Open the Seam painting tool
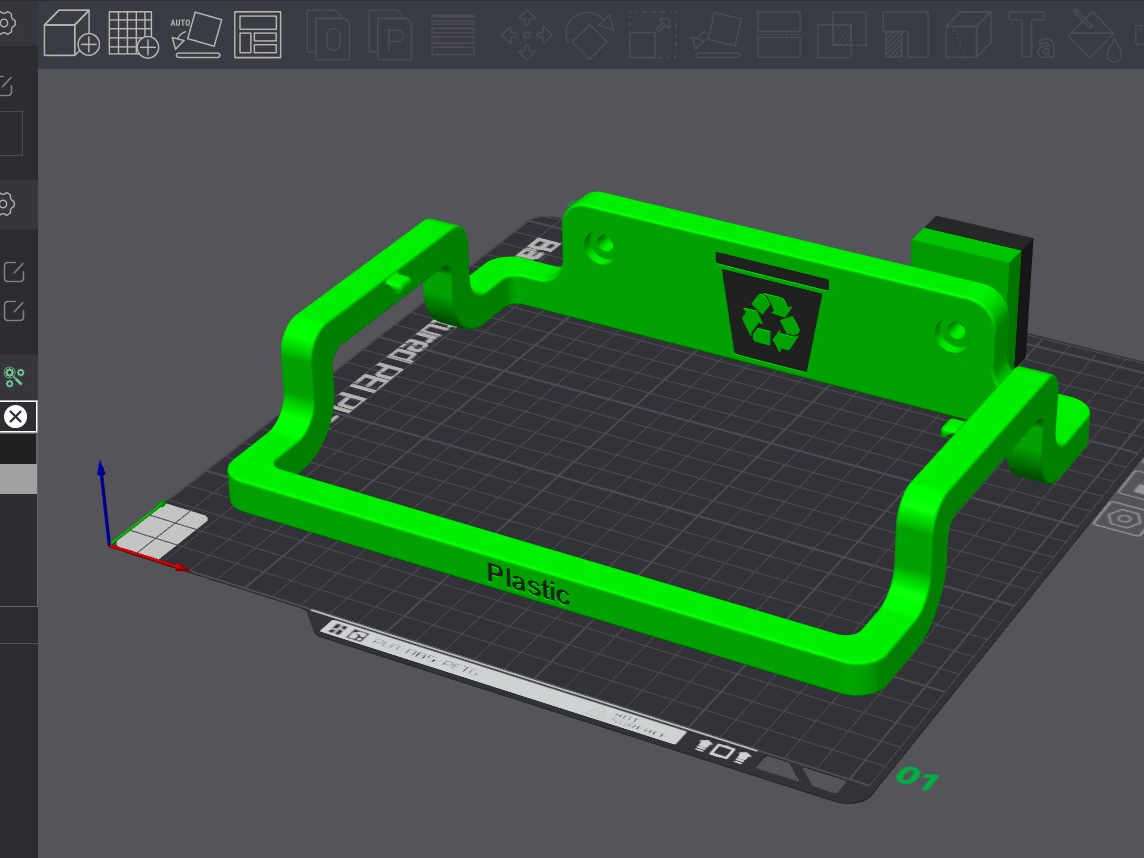 [968, 34]
